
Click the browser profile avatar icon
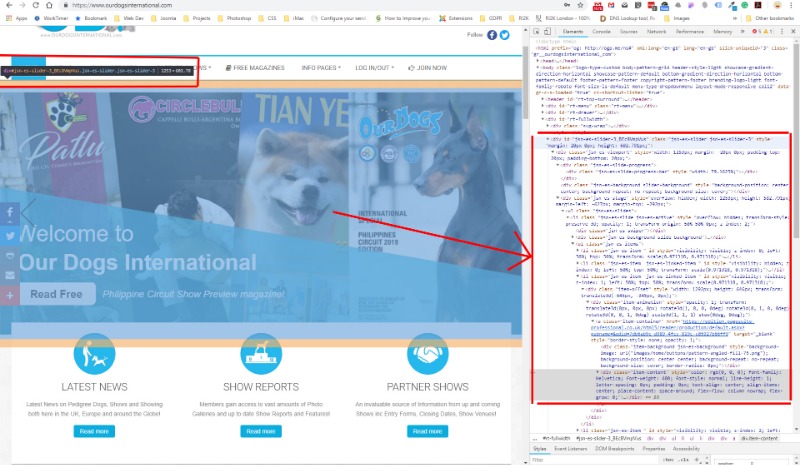777,6
